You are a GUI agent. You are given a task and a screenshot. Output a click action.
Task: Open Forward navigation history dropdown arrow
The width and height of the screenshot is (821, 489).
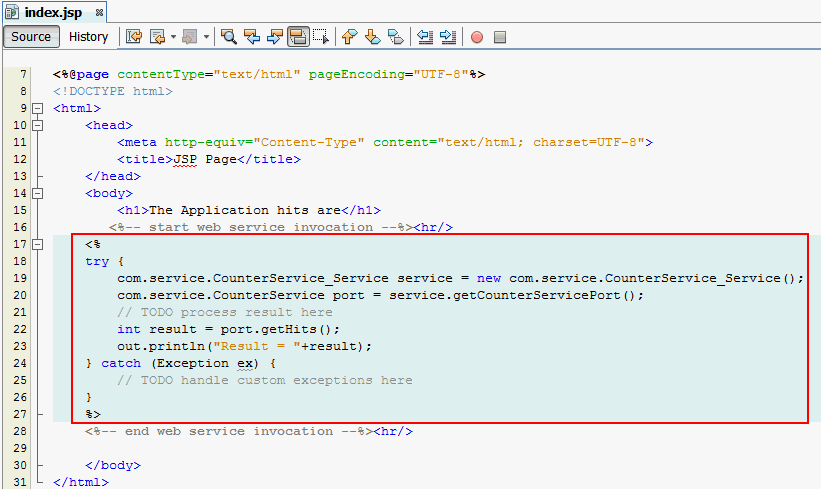[x=206, y=37]
